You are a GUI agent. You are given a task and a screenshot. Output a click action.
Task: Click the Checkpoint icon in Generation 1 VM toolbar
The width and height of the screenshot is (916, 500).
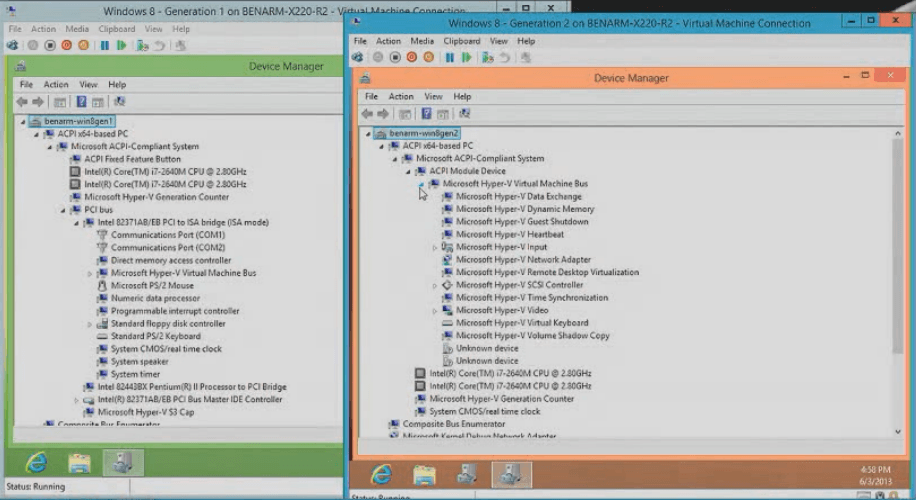click(x=142, y=45)
